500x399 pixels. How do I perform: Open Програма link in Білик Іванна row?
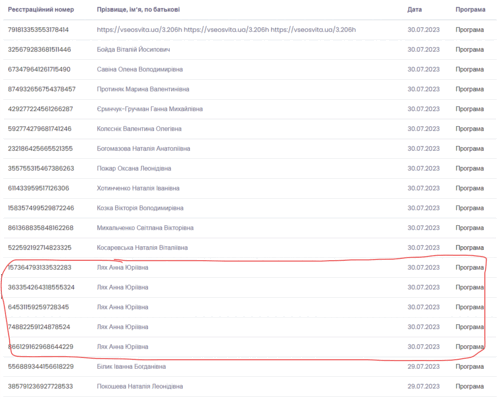click(x=470, y=367)
